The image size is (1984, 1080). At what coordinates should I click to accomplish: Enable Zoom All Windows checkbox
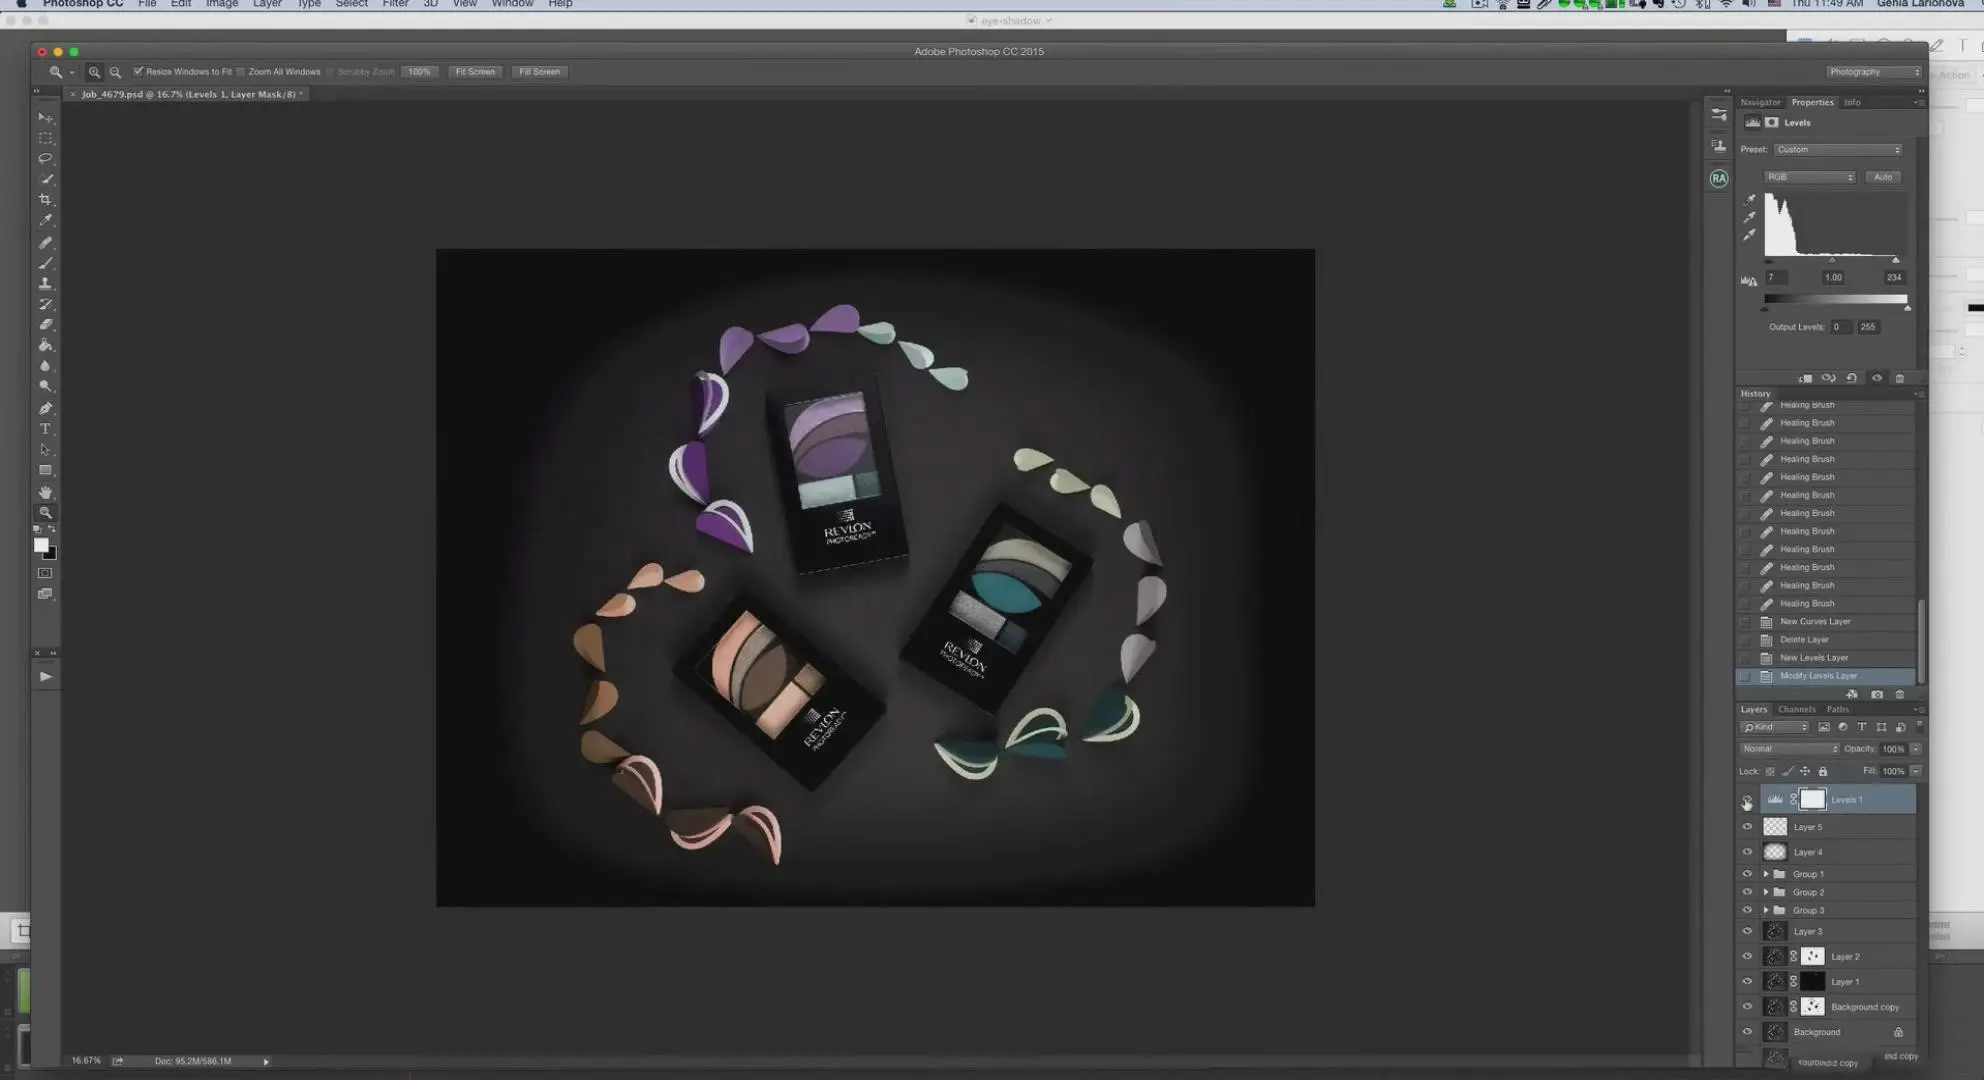pyautogui.click(x=241, y=72)
